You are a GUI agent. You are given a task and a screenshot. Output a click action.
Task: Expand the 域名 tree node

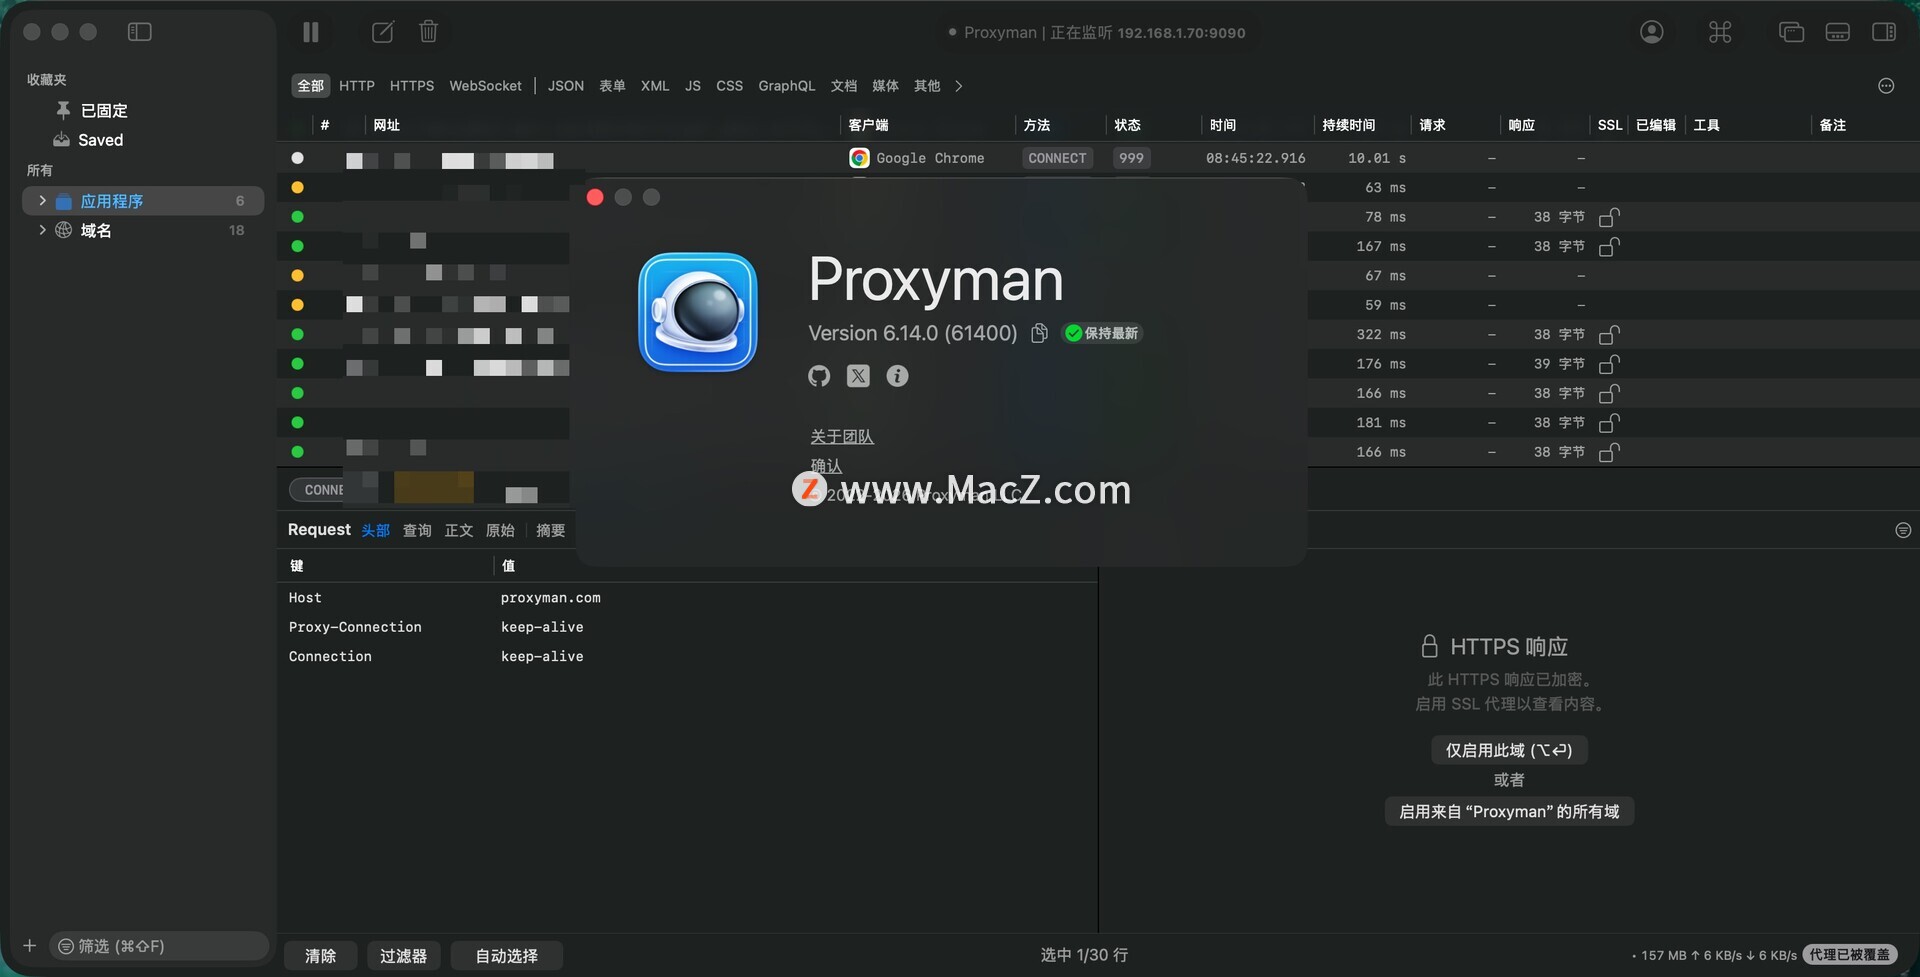click(42, 230)
